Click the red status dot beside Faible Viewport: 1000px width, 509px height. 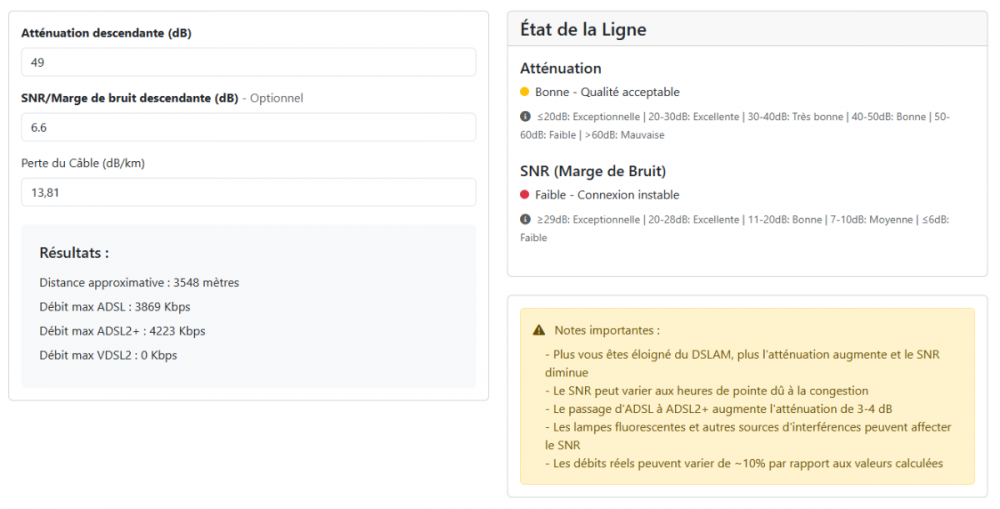coord(525,195)
